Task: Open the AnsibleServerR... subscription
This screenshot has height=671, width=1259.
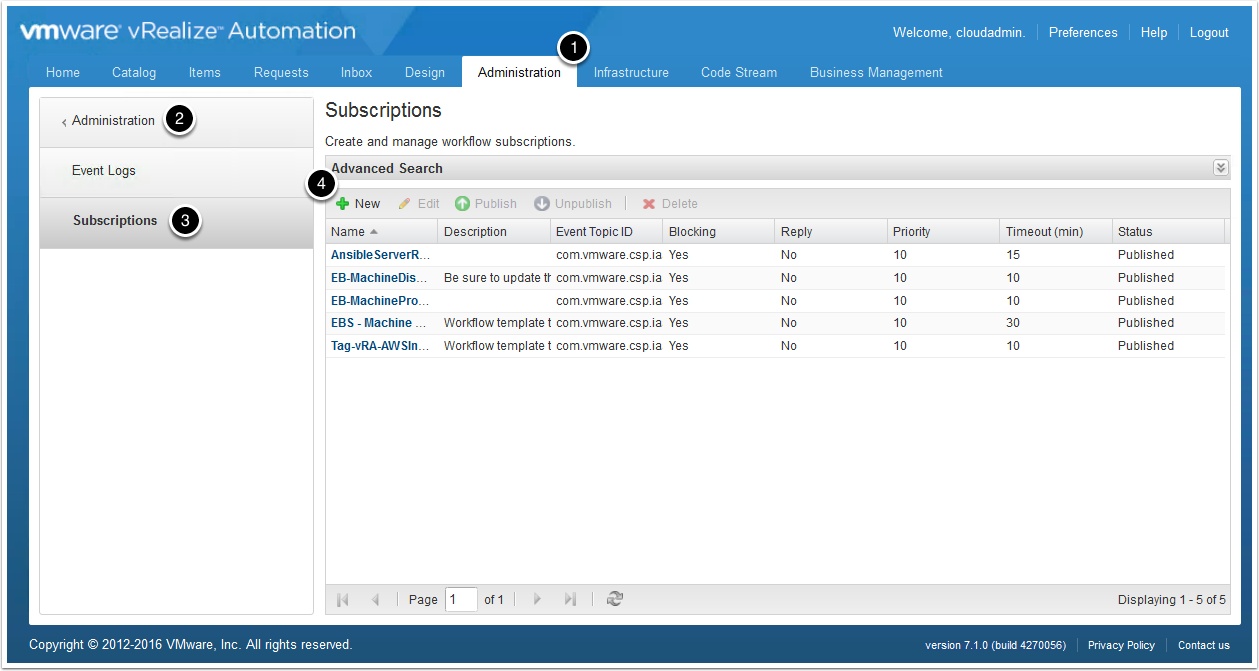Action: pos(380,255)
